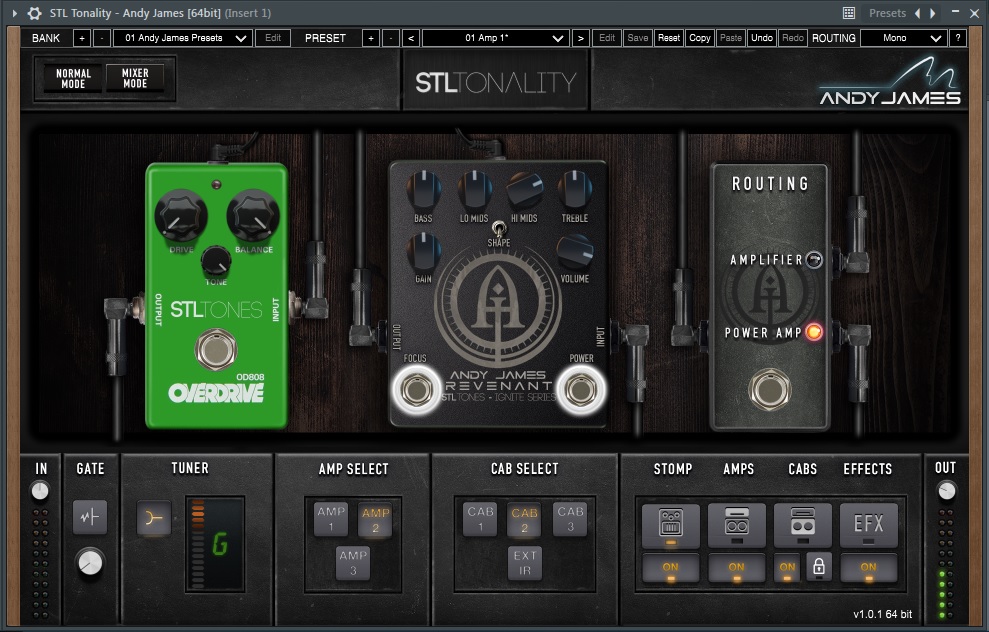Toggle the OD808 Overdrive footswitch
Image resolution: width=989 pixels, height=632 pixels.
tap(216, 349)
